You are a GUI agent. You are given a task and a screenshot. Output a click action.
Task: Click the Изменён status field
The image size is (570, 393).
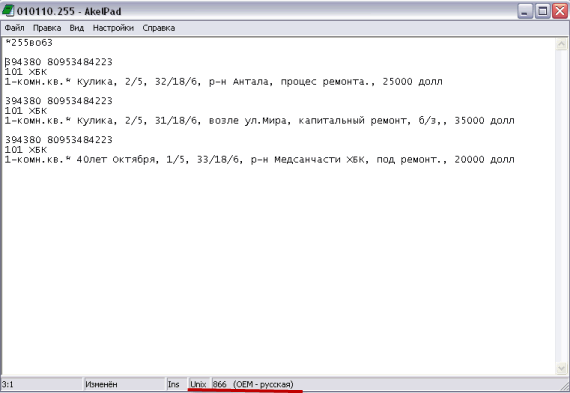(x=124, y=384)
